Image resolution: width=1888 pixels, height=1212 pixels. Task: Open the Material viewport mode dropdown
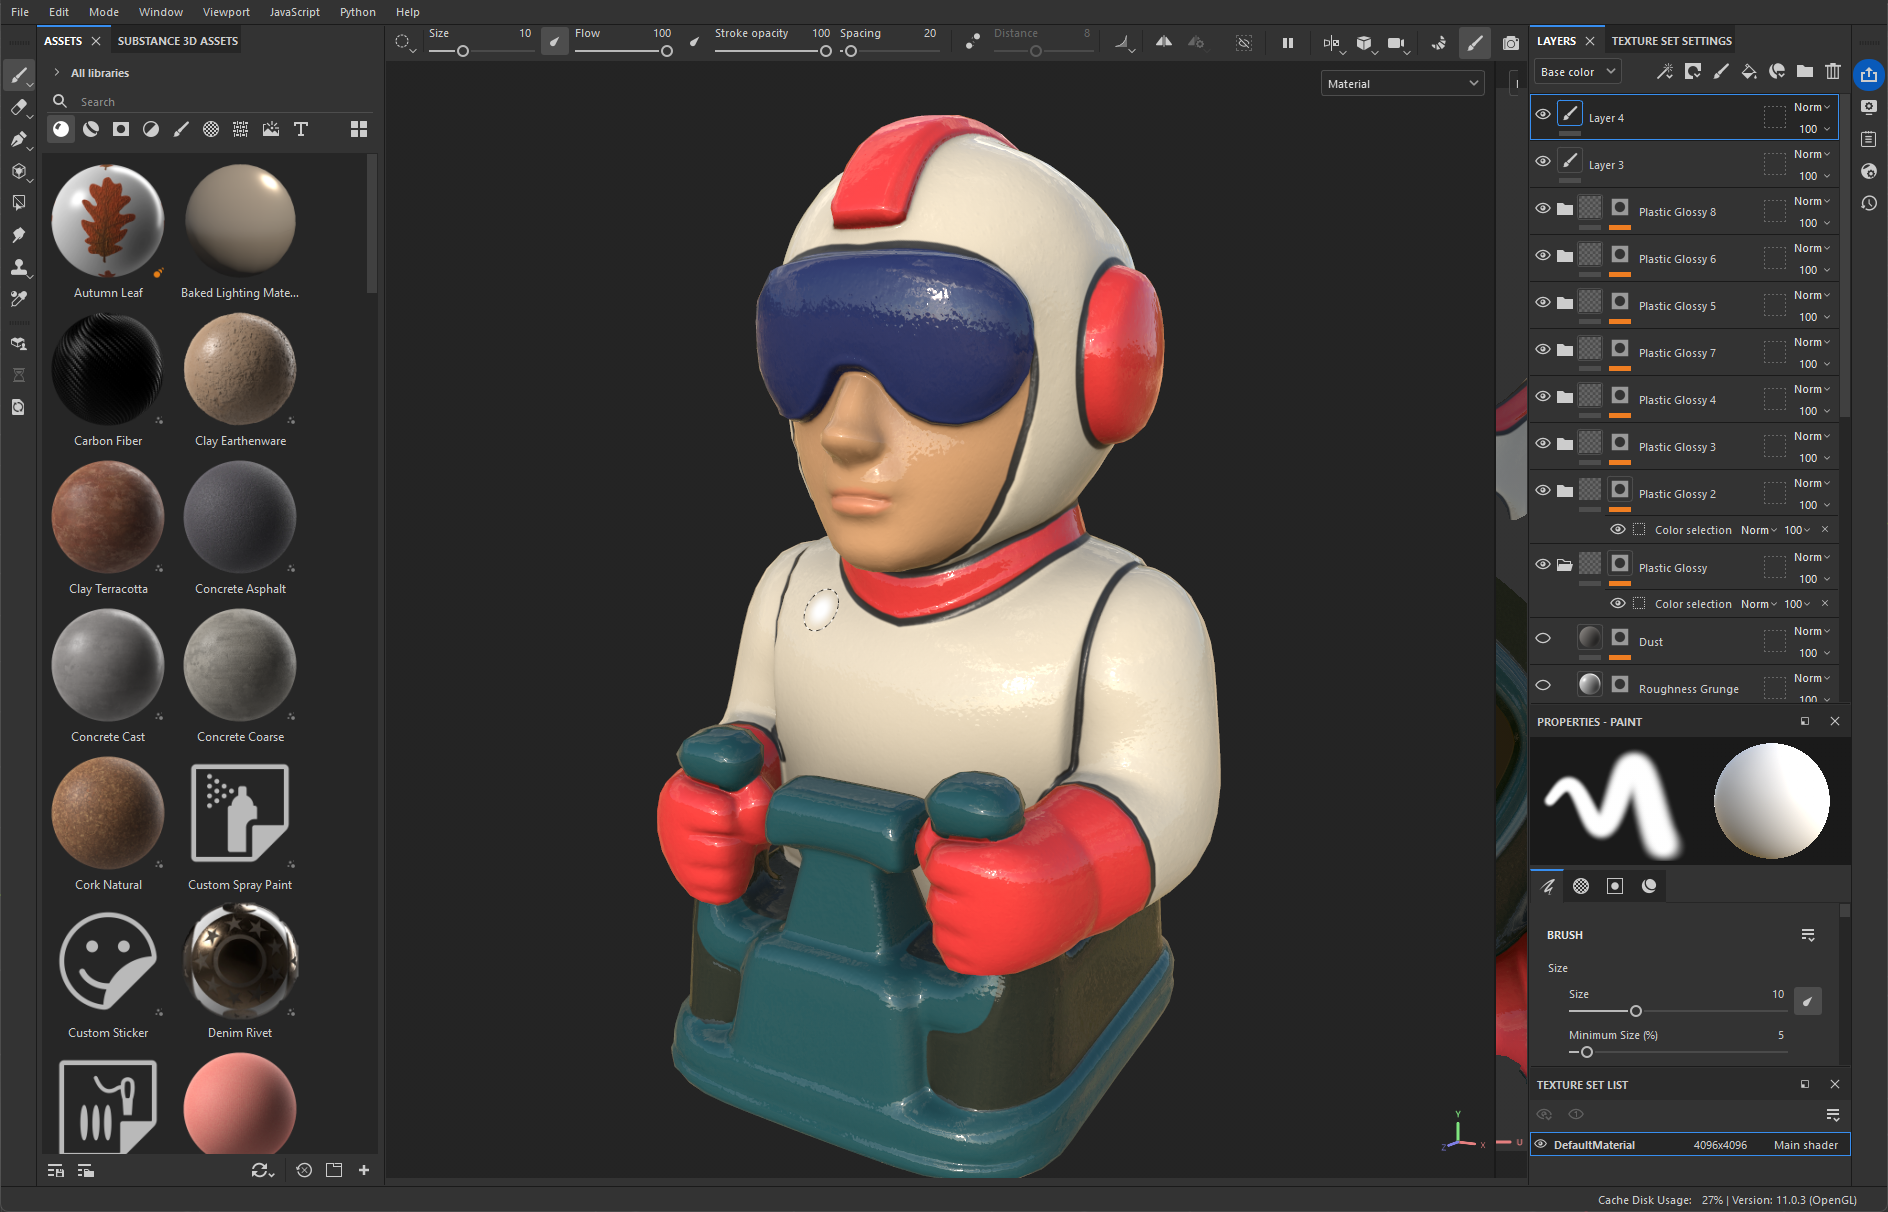tap(1402, 84)
